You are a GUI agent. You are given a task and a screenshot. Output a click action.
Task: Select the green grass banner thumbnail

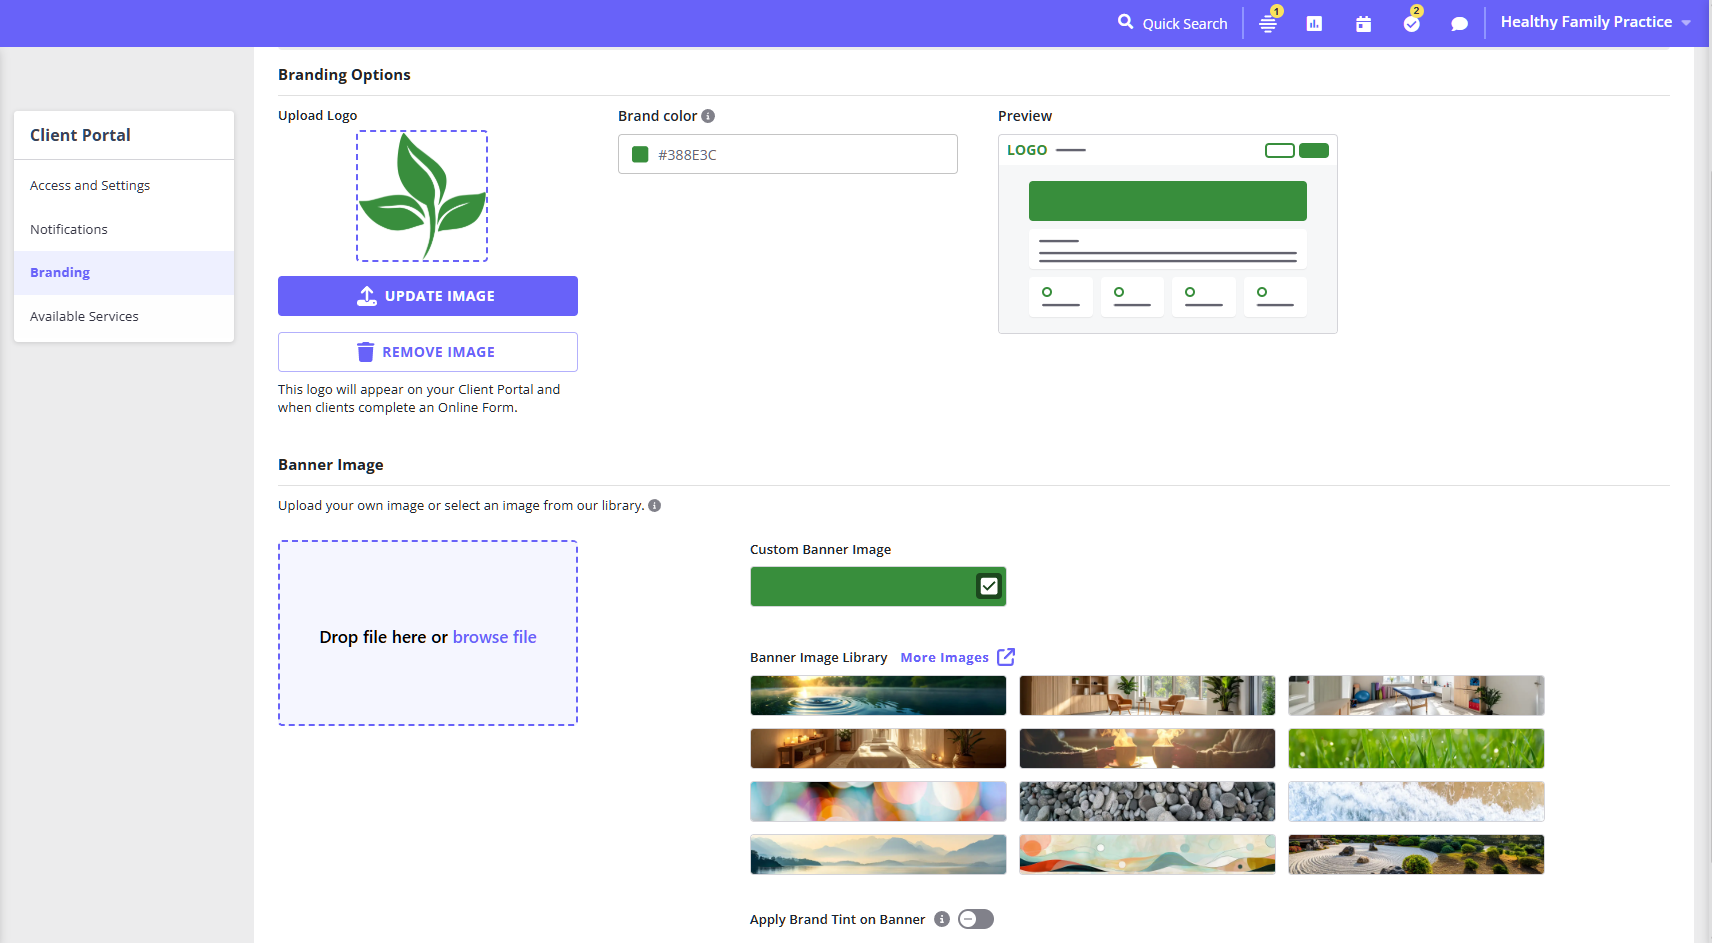coord(1415,748)
